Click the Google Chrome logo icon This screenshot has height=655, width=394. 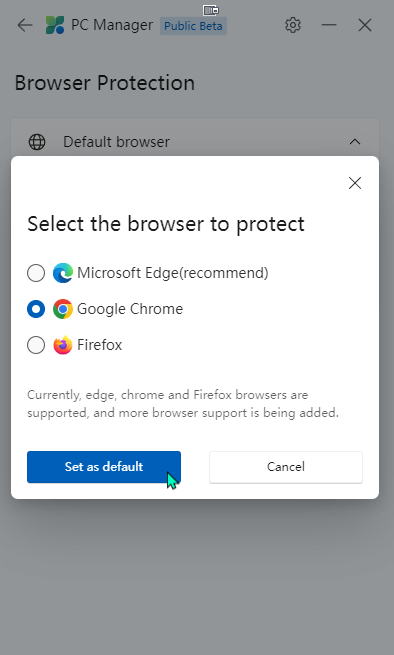click(x=63, y=309)
